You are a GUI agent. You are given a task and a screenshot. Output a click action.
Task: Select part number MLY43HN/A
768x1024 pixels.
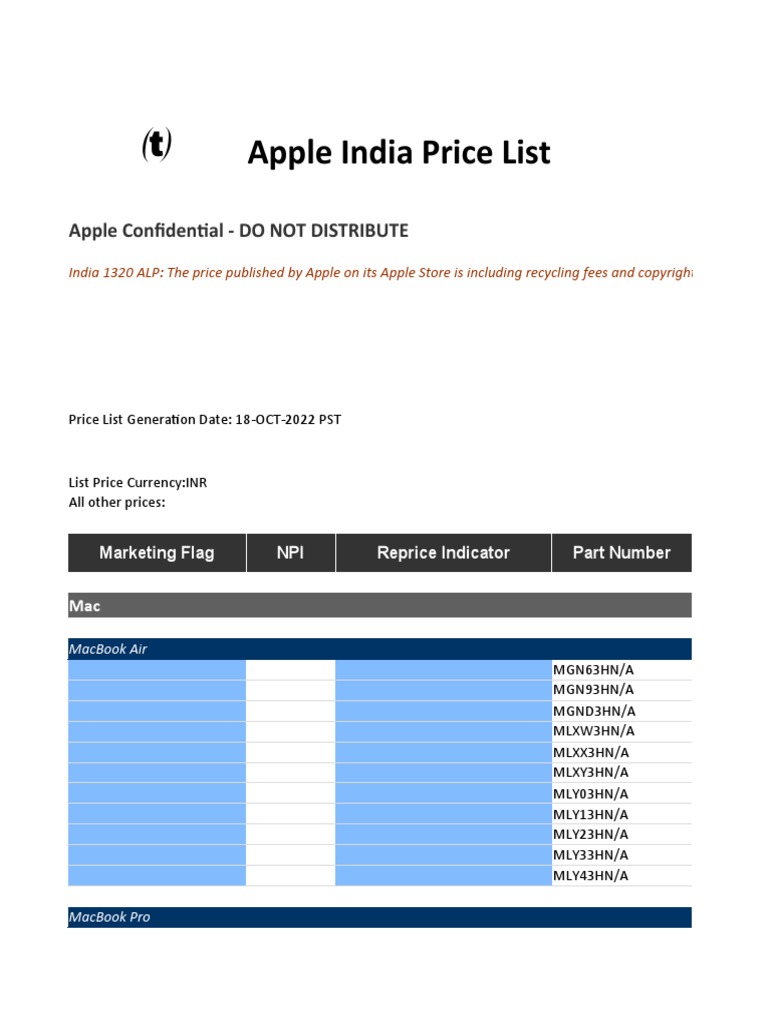pos(592,876)
